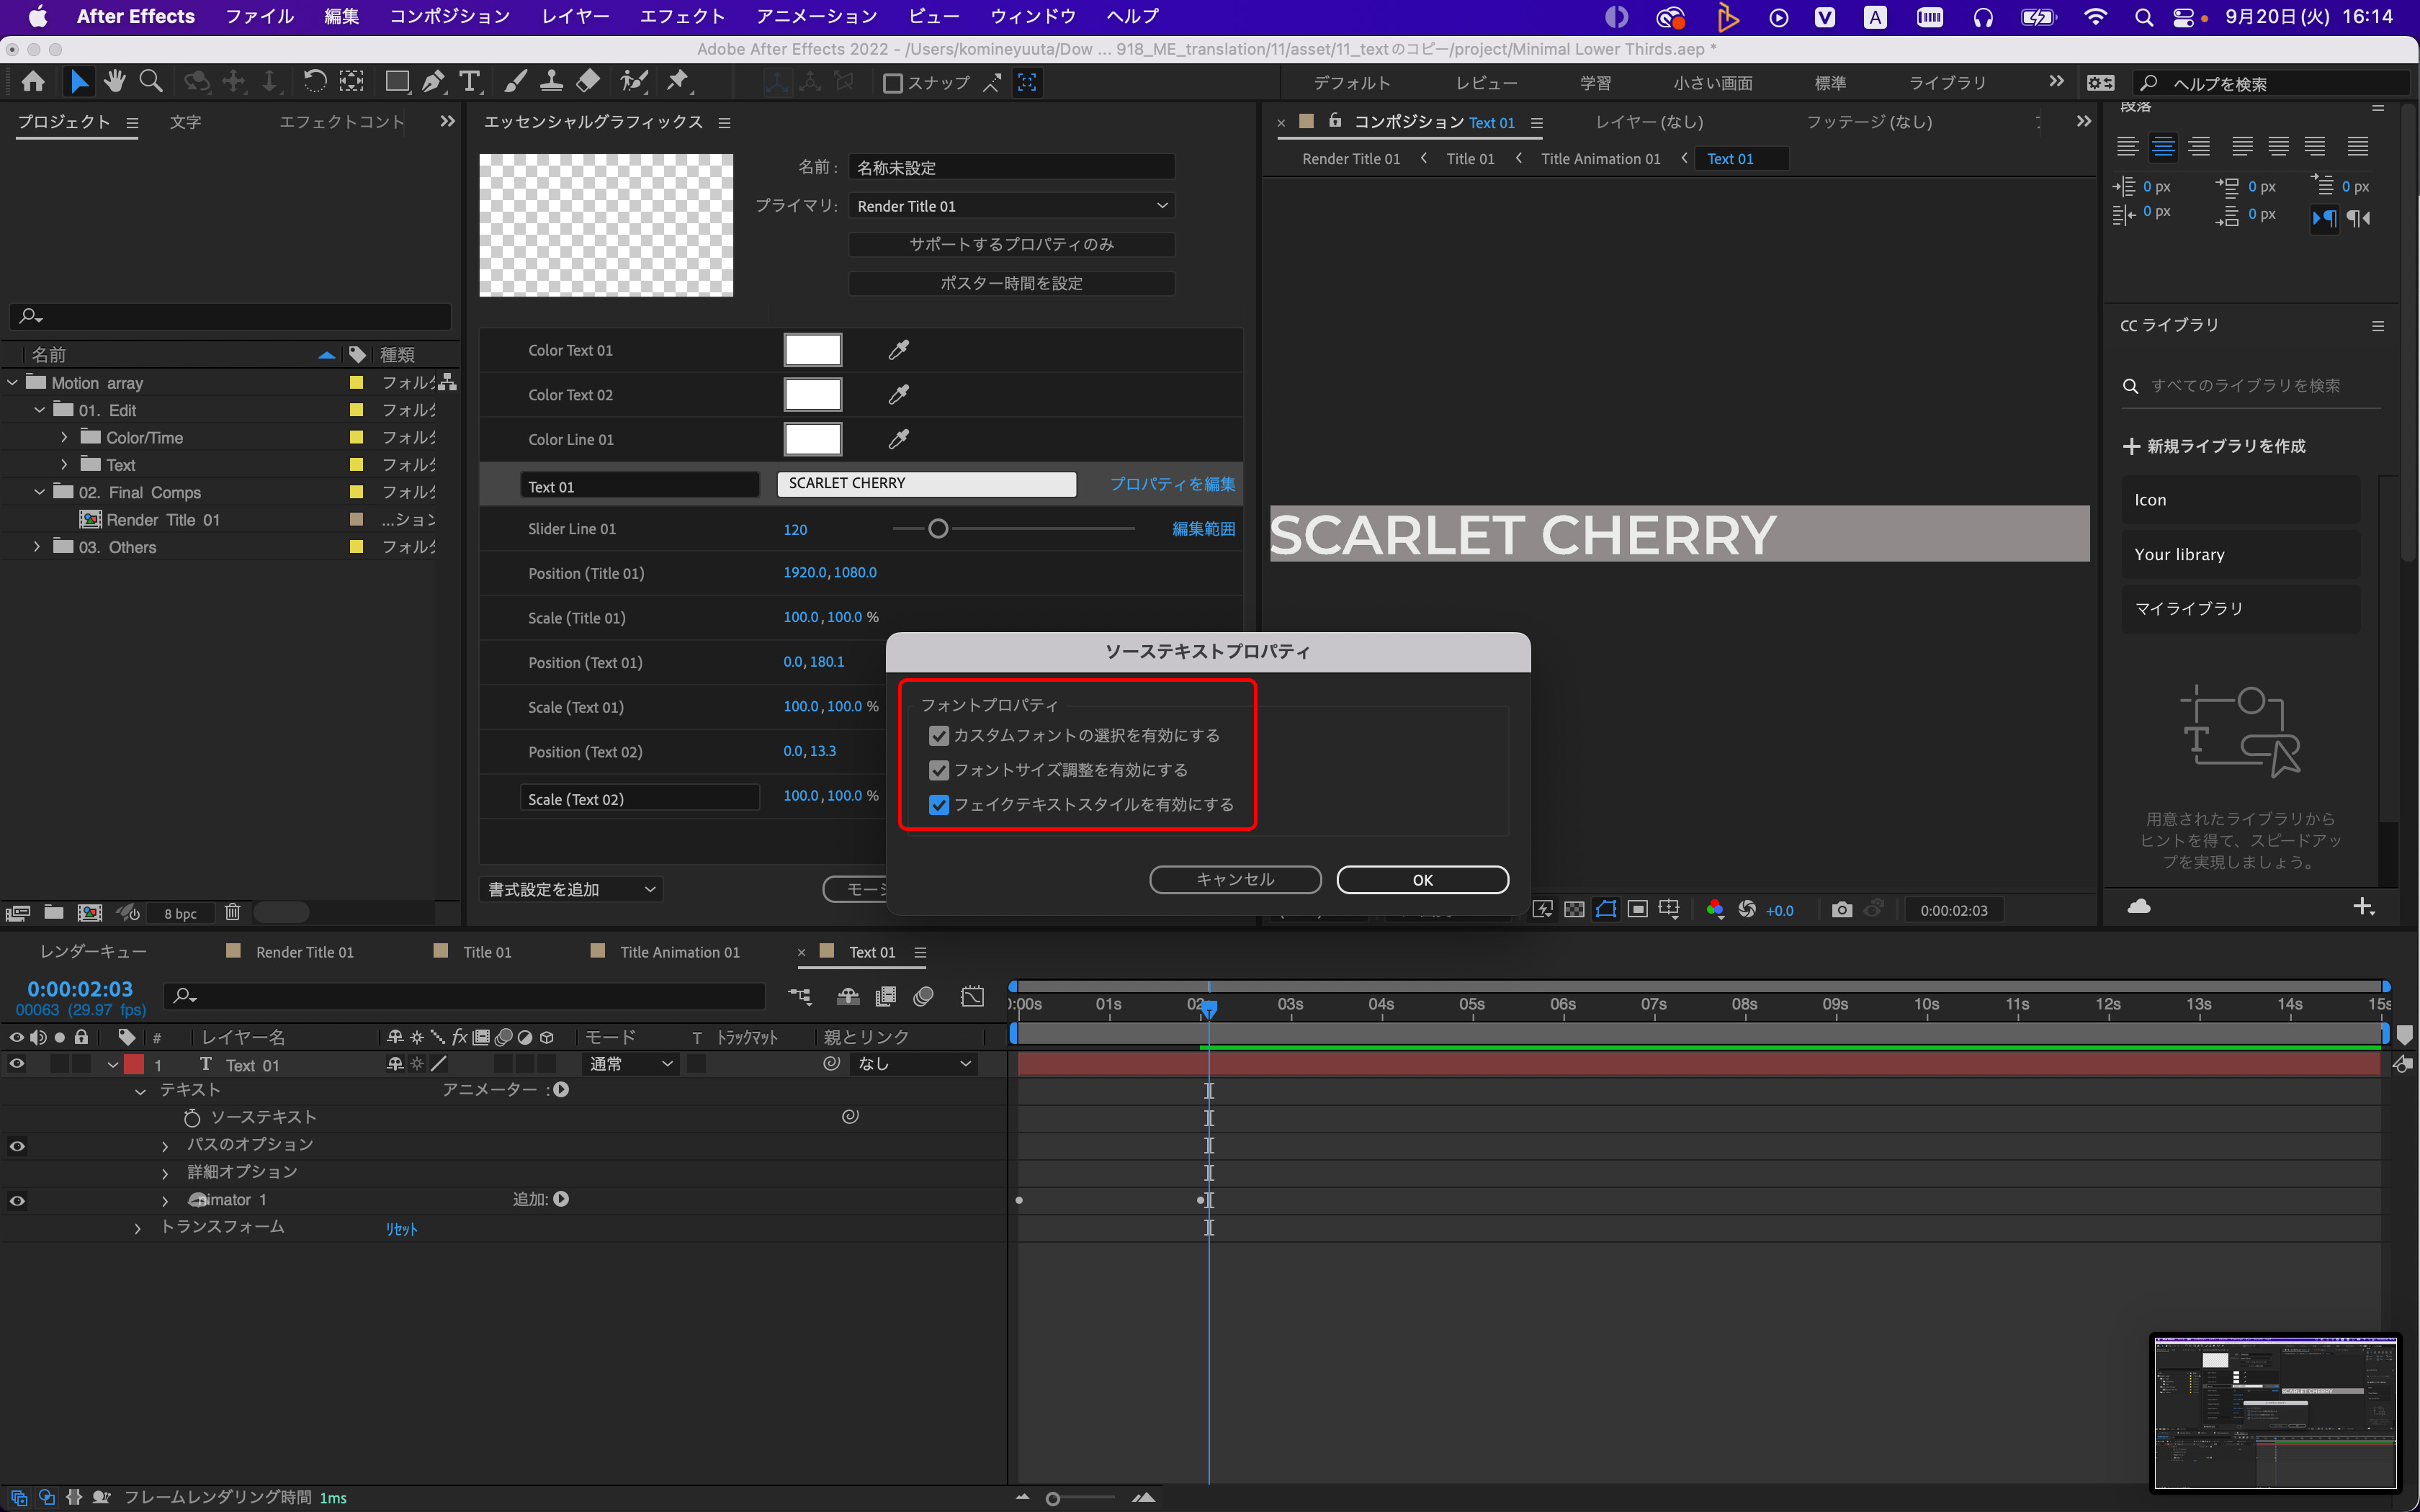Open composition mini-flowchart icon in timeline

tap(800, 996)
